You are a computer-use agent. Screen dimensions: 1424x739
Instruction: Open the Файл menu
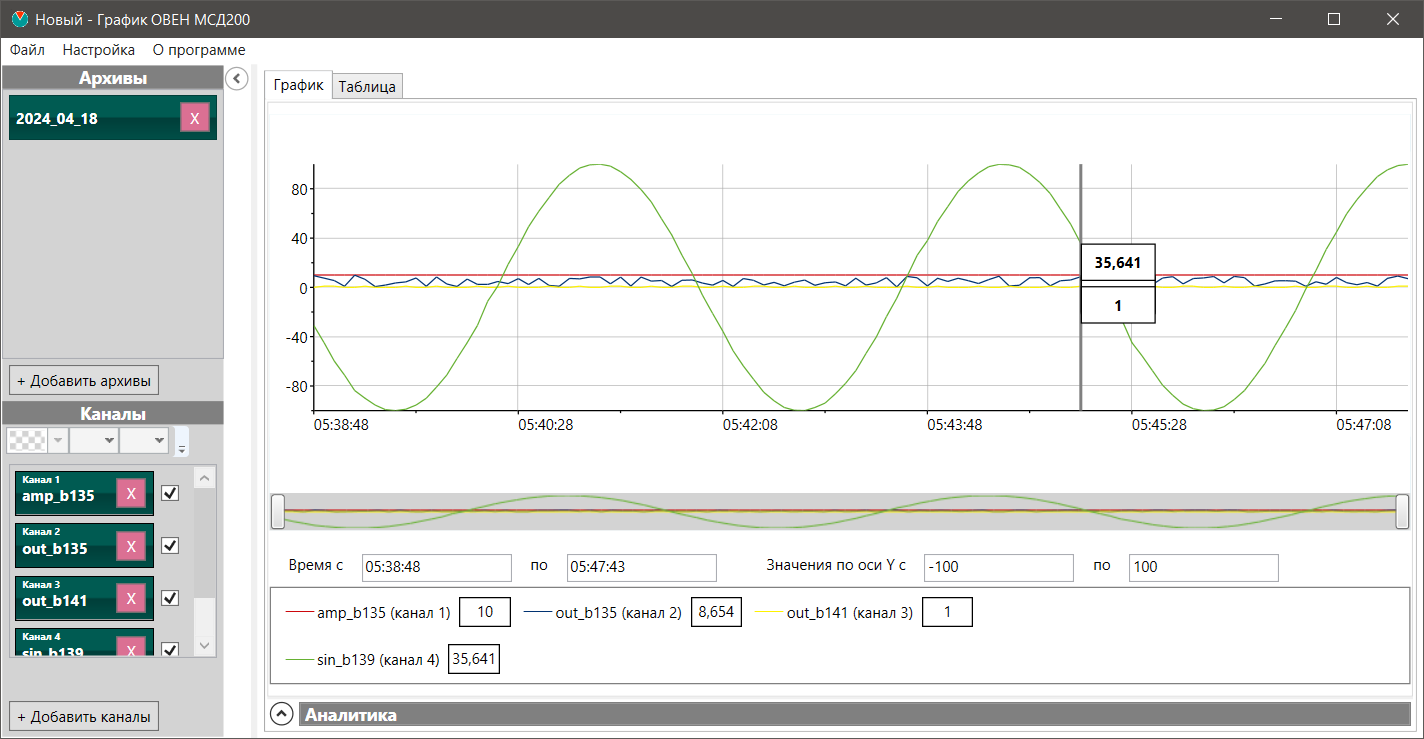click(x=27, y=50)
